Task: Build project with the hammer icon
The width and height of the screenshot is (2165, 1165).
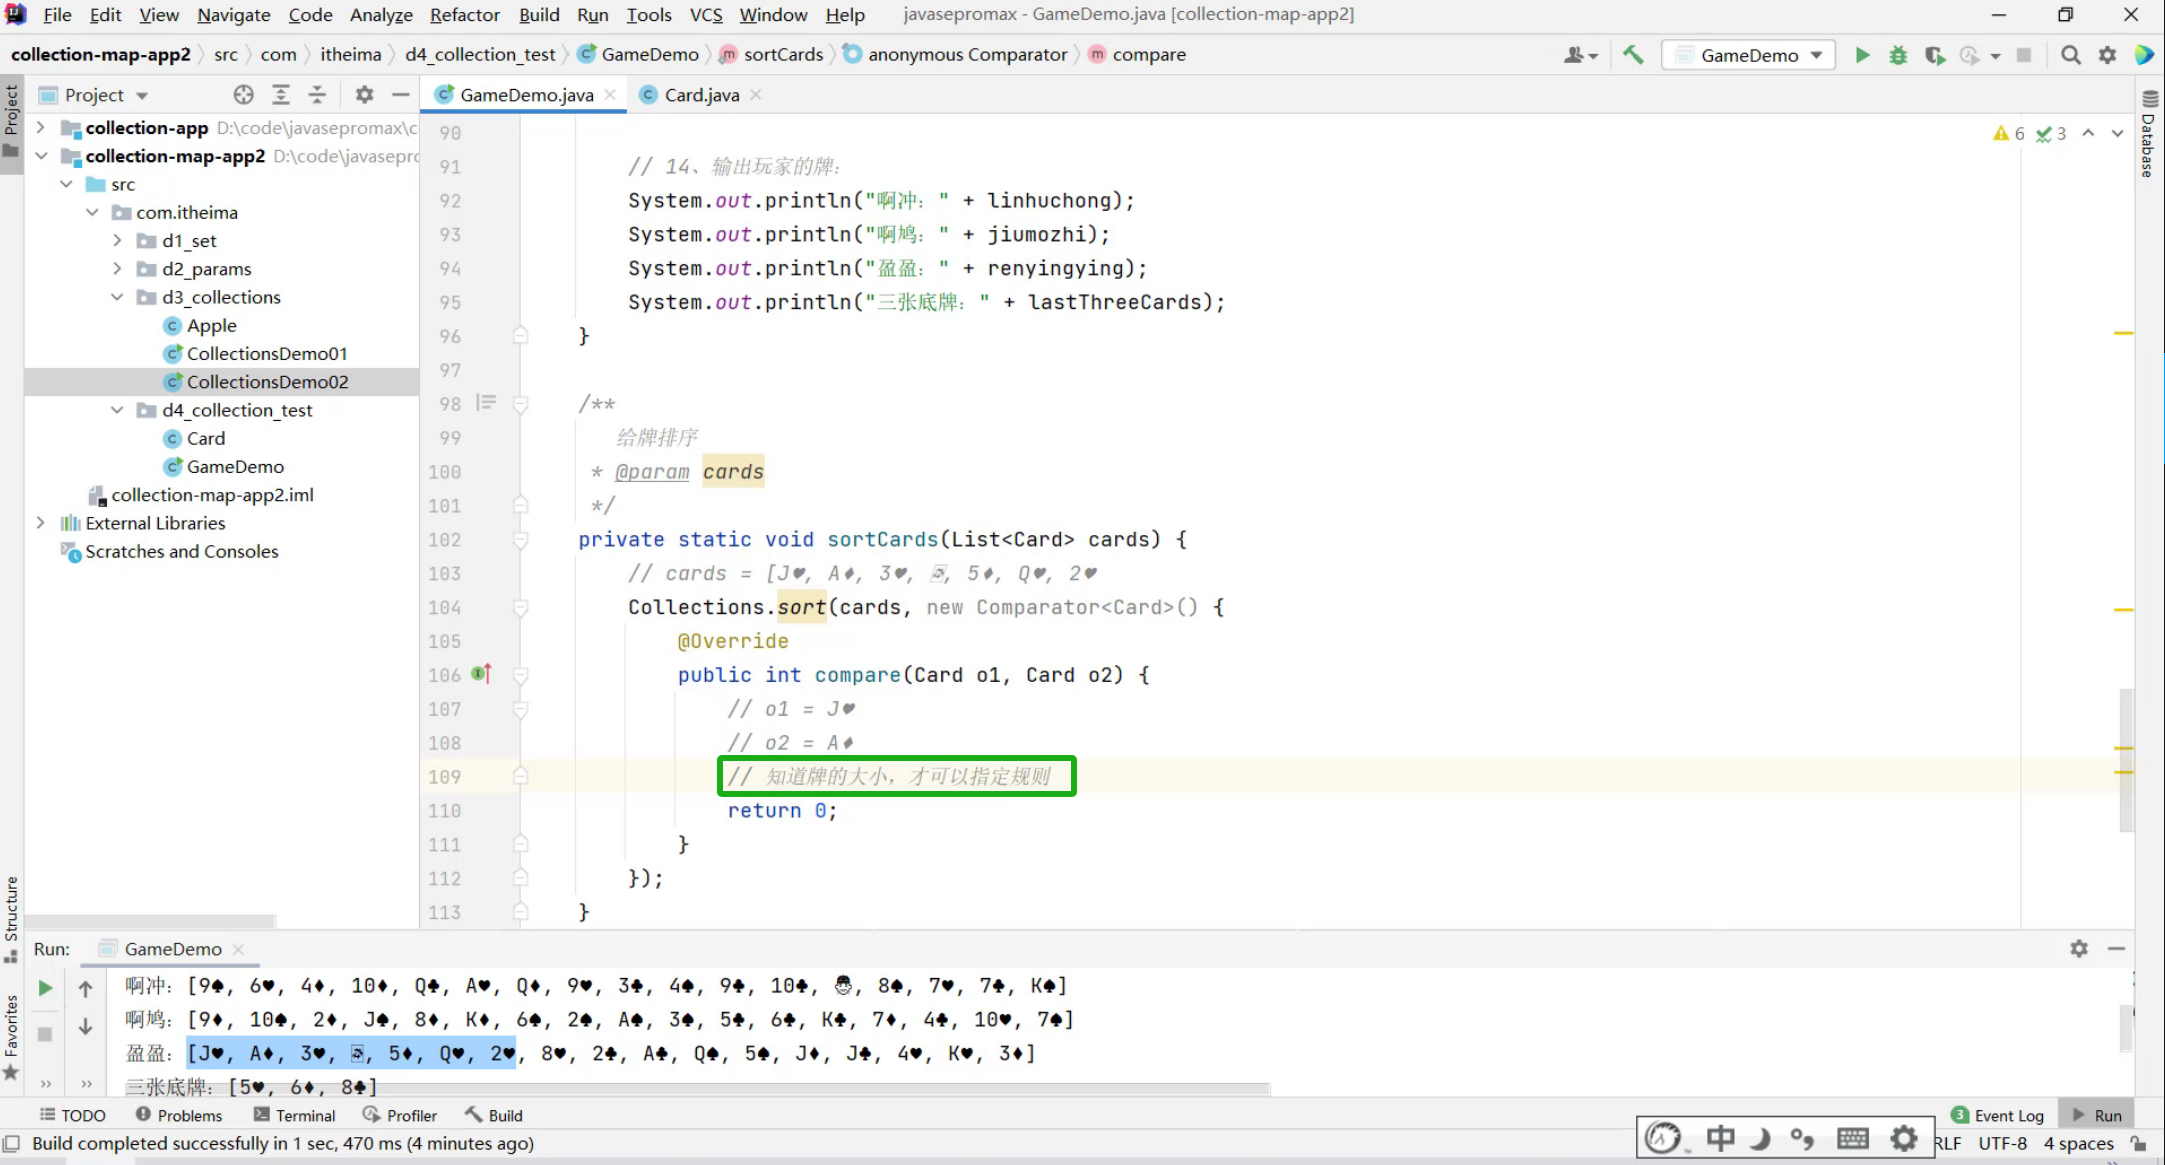Action: pos(1633,55)
